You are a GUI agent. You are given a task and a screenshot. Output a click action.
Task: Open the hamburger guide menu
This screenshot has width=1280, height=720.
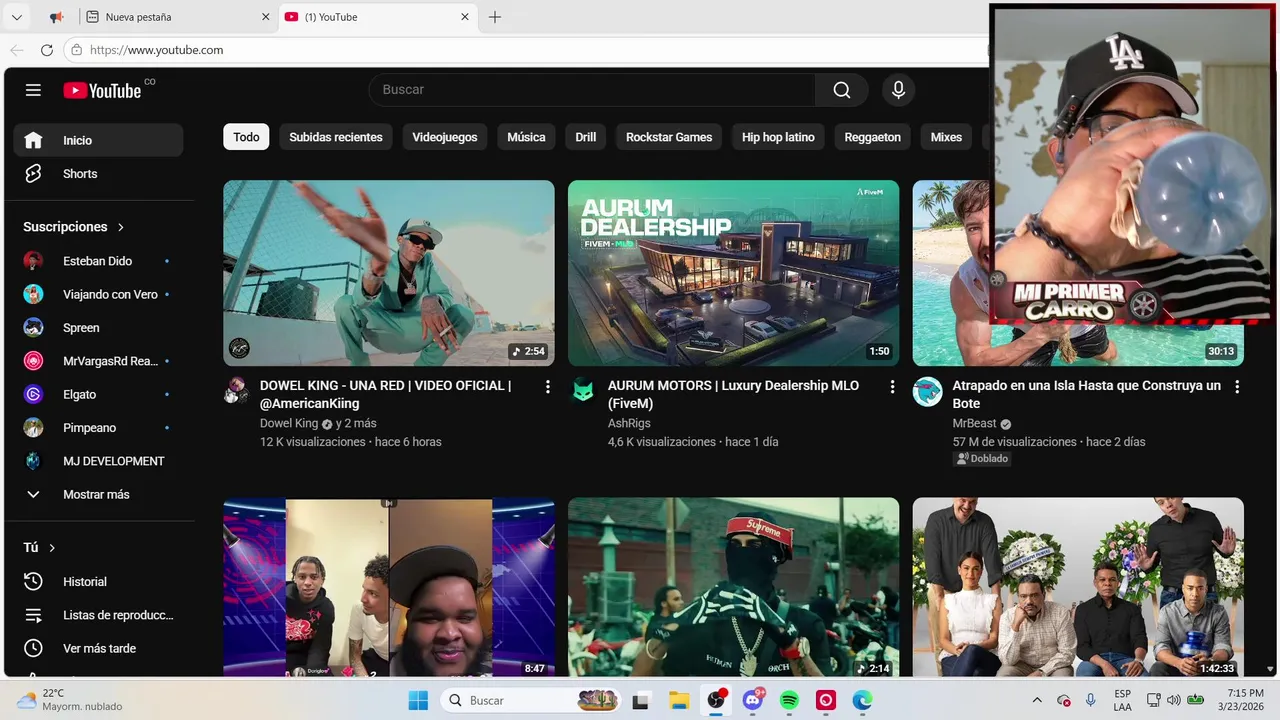[33, 90]
